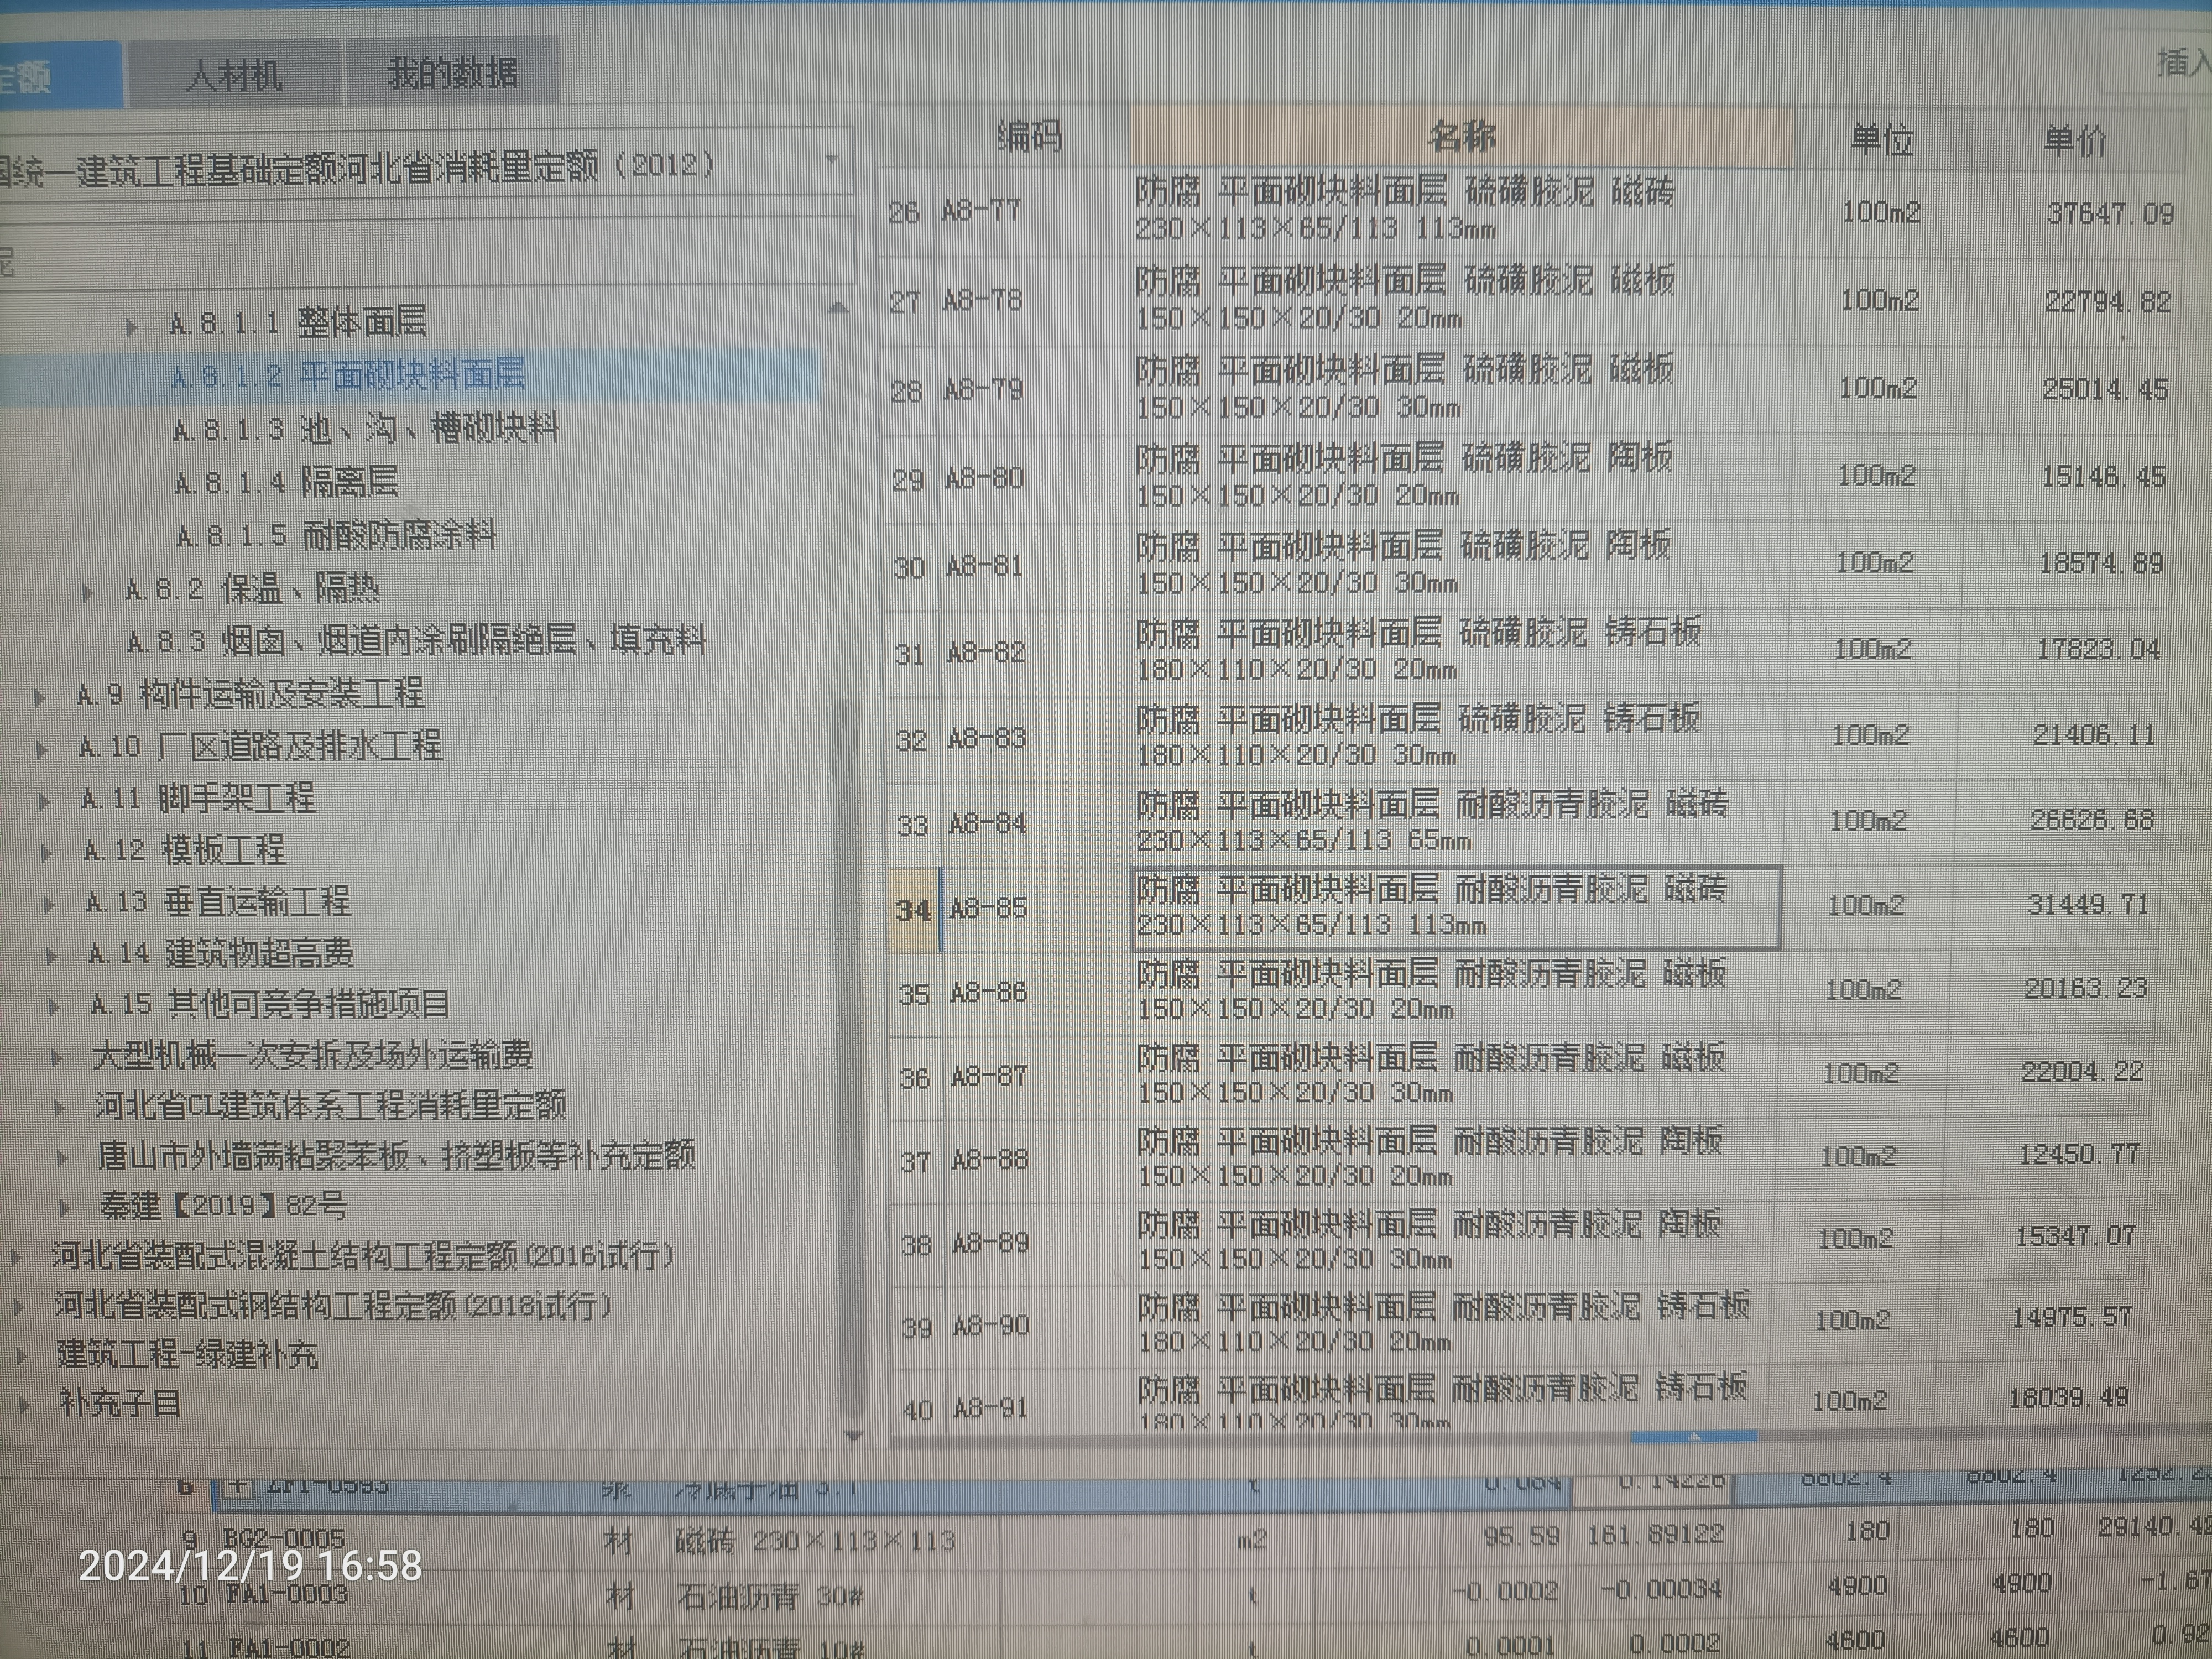Click the name cell of row A8-85

1457,907
